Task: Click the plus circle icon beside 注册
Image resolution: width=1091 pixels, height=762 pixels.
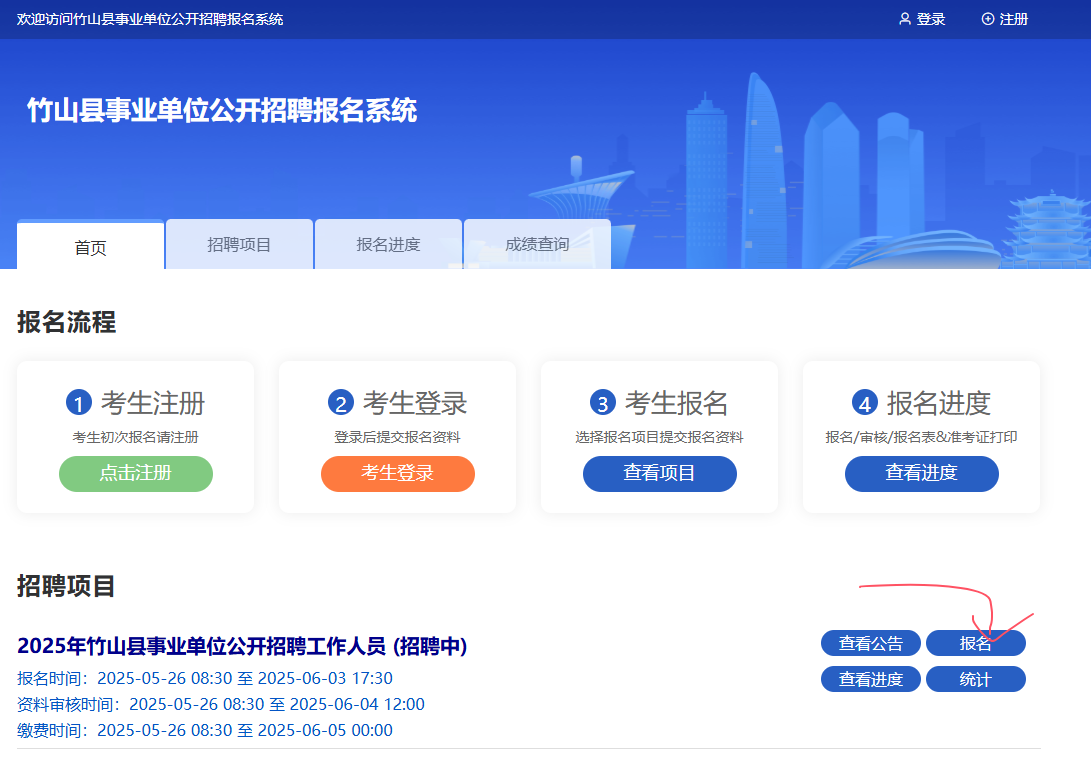Action: coord(987,19)
